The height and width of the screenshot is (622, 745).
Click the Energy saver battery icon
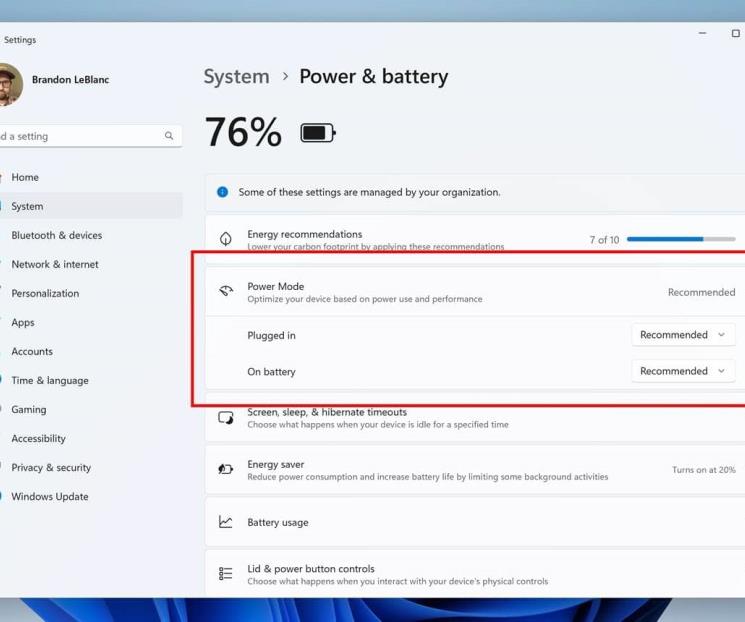click(226, 469)
